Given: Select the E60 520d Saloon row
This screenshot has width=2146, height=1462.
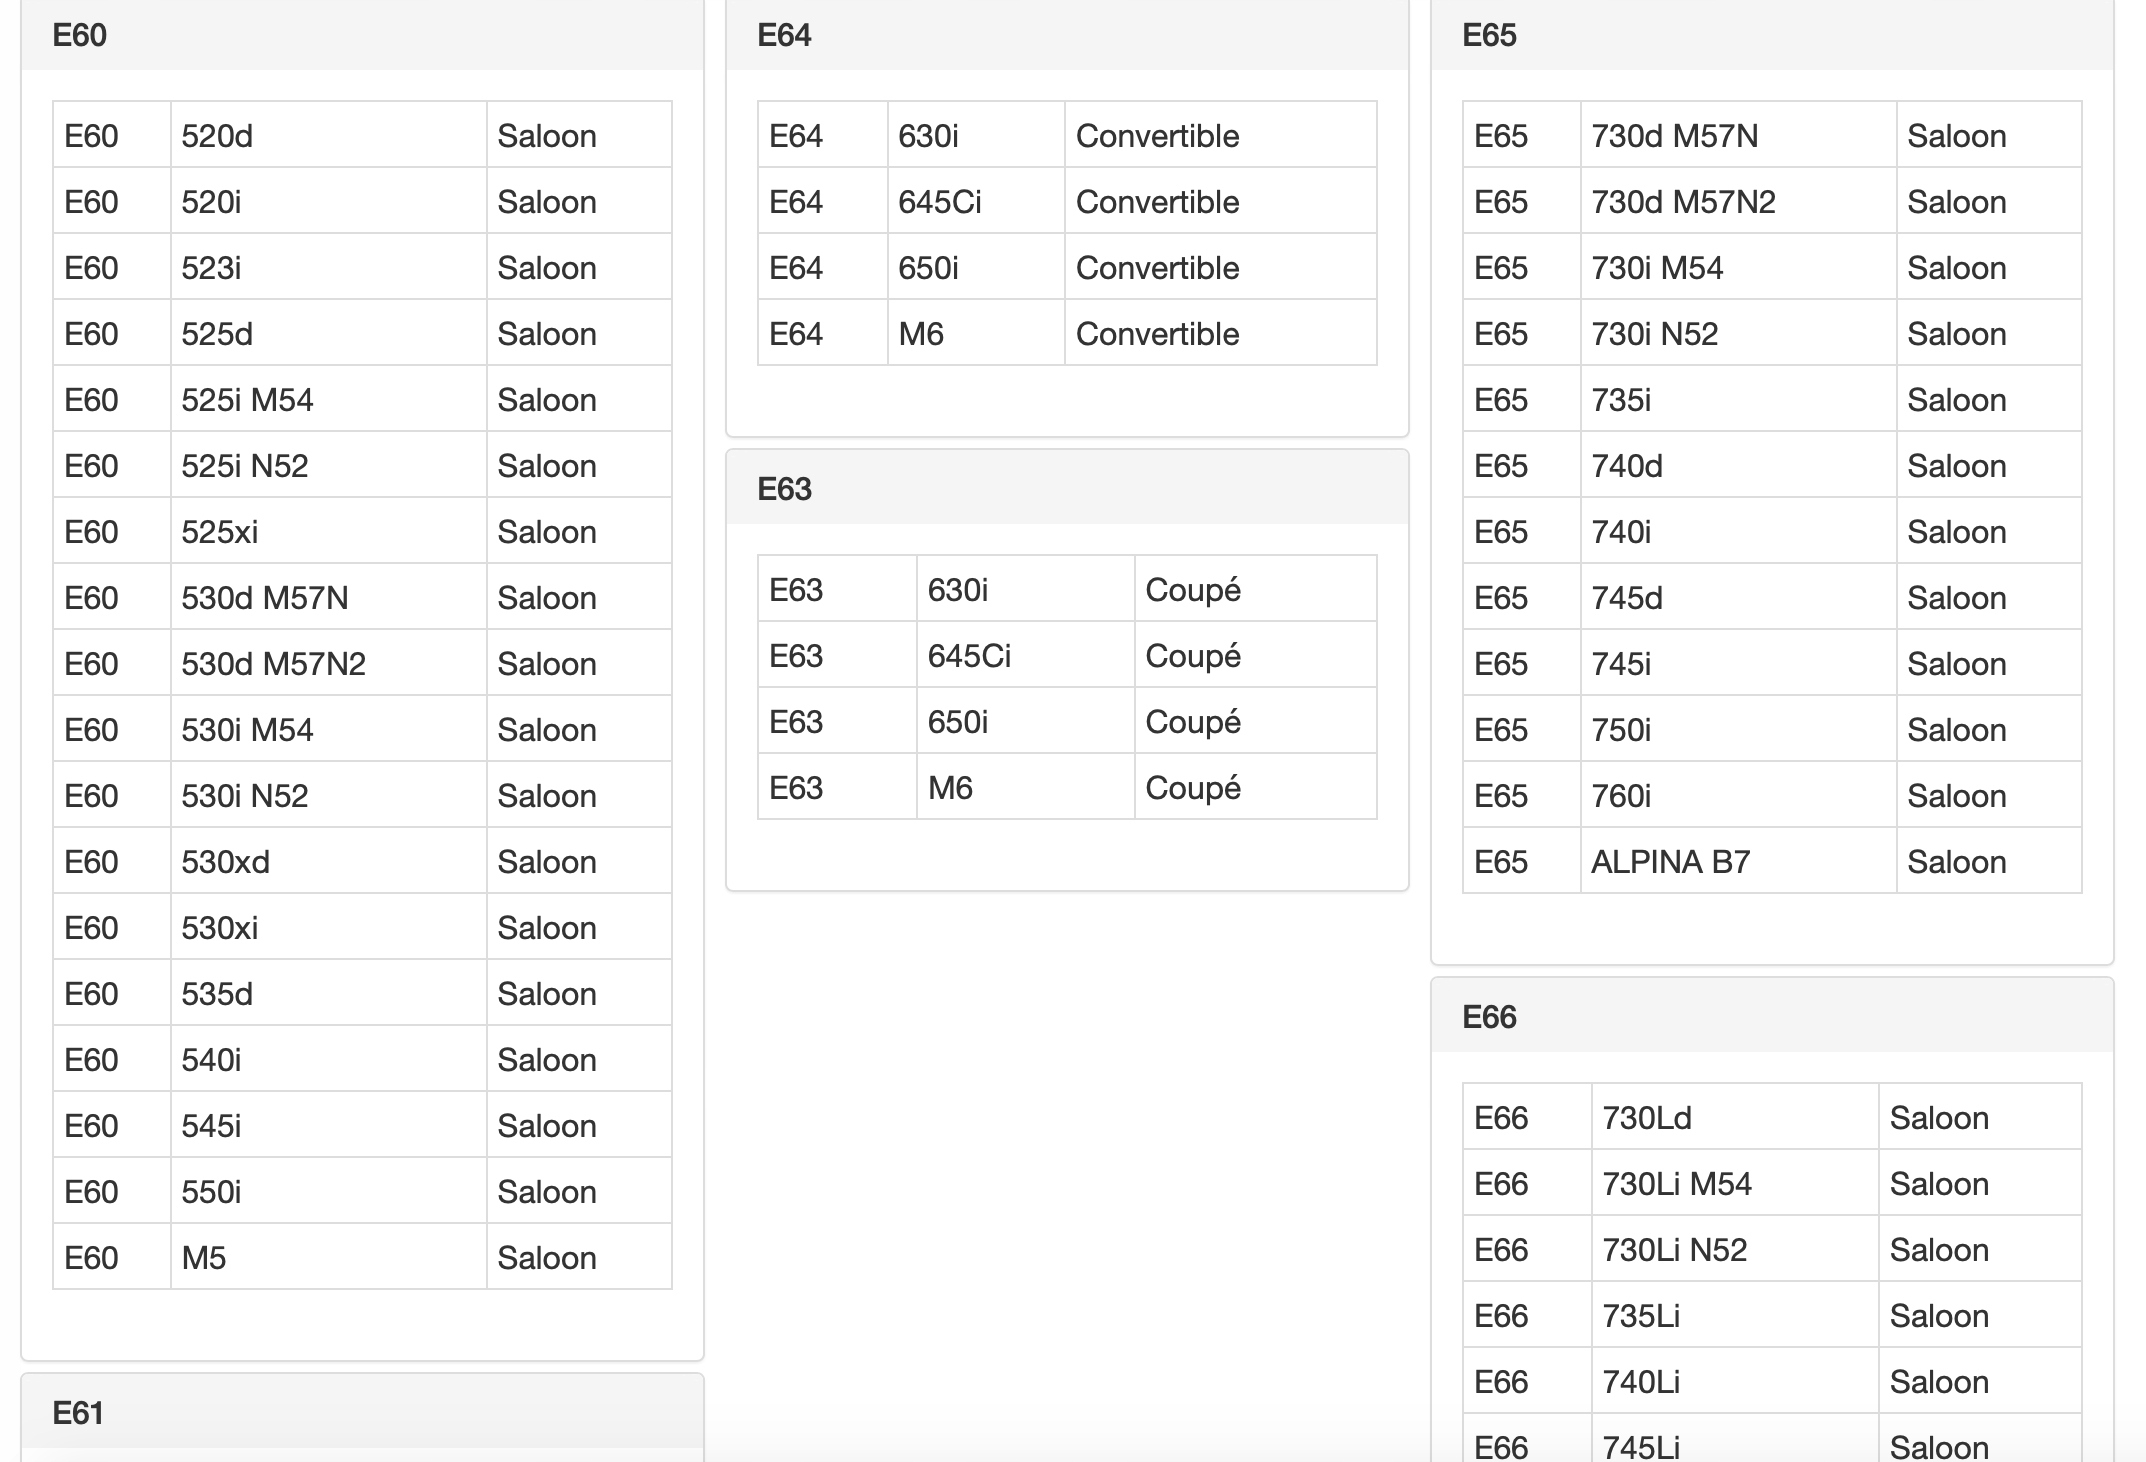Looking at the screenshot, I should (x=362, y=135).
